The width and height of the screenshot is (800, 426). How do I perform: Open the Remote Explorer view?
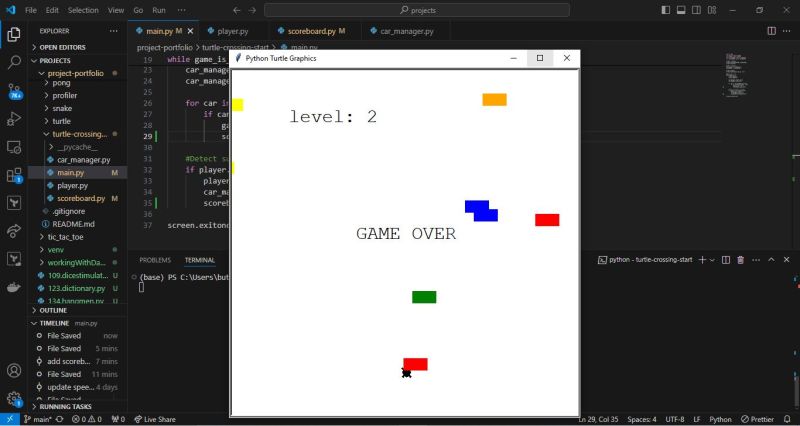point(14,147)
